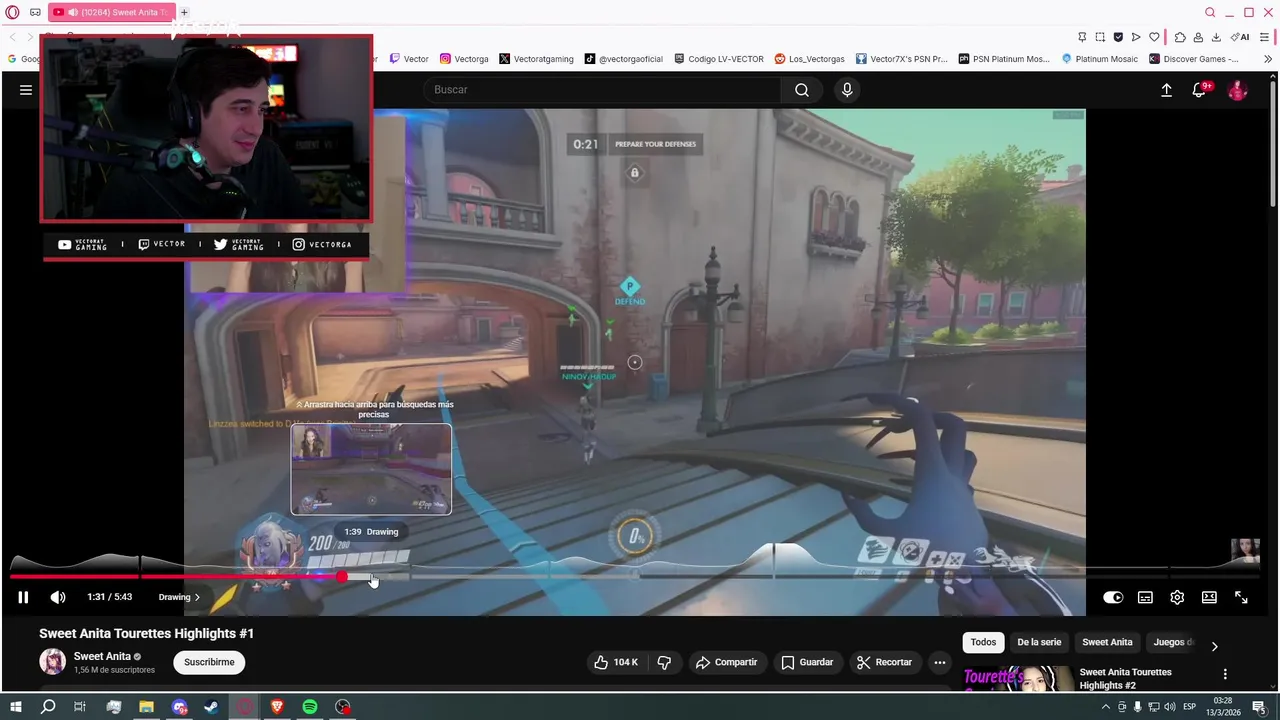Open the Sweet Anita channel avatar

pos(52,661)
